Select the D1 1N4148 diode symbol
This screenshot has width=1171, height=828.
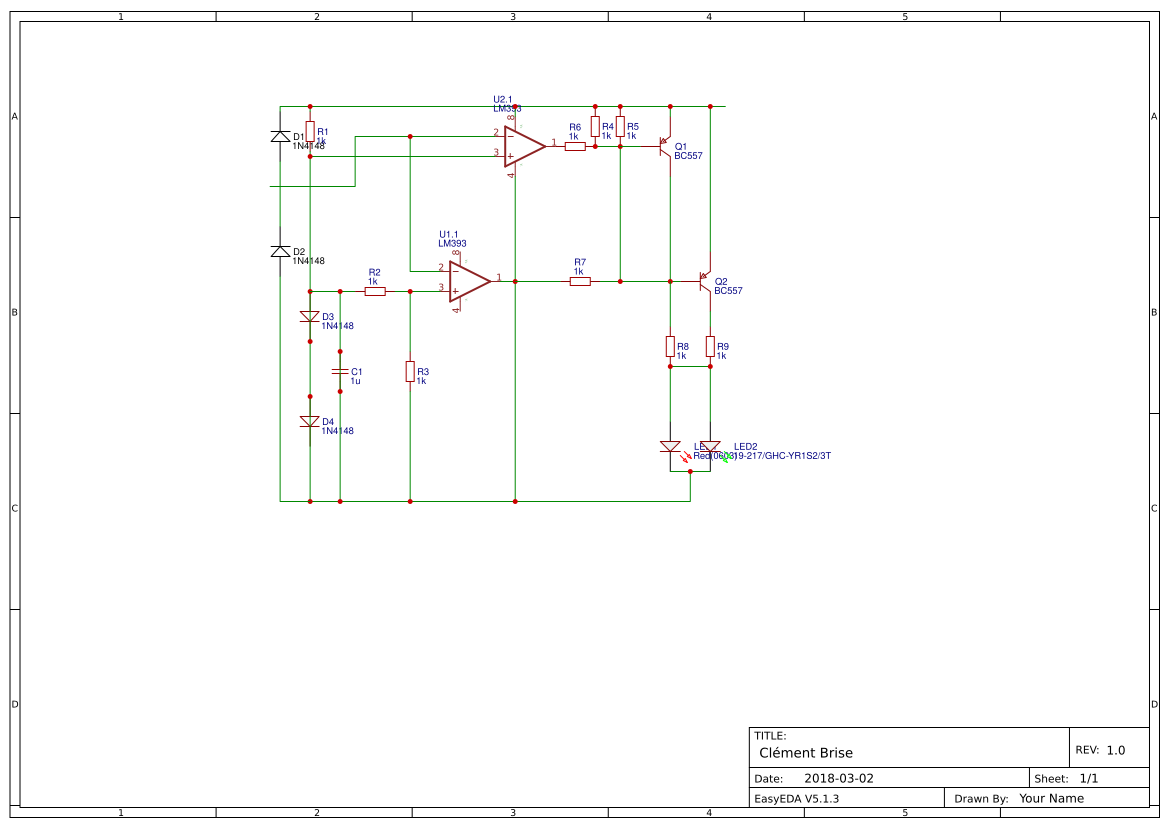pos(281,137)
